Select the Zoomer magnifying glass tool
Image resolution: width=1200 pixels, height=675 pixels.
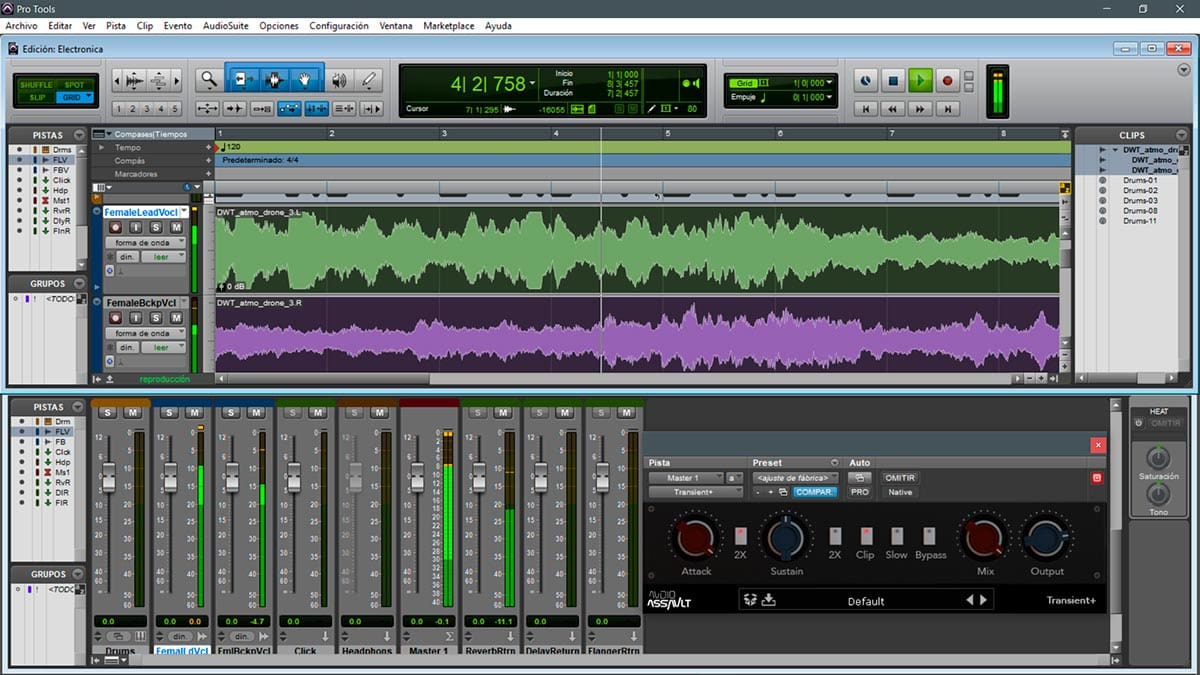208,80
